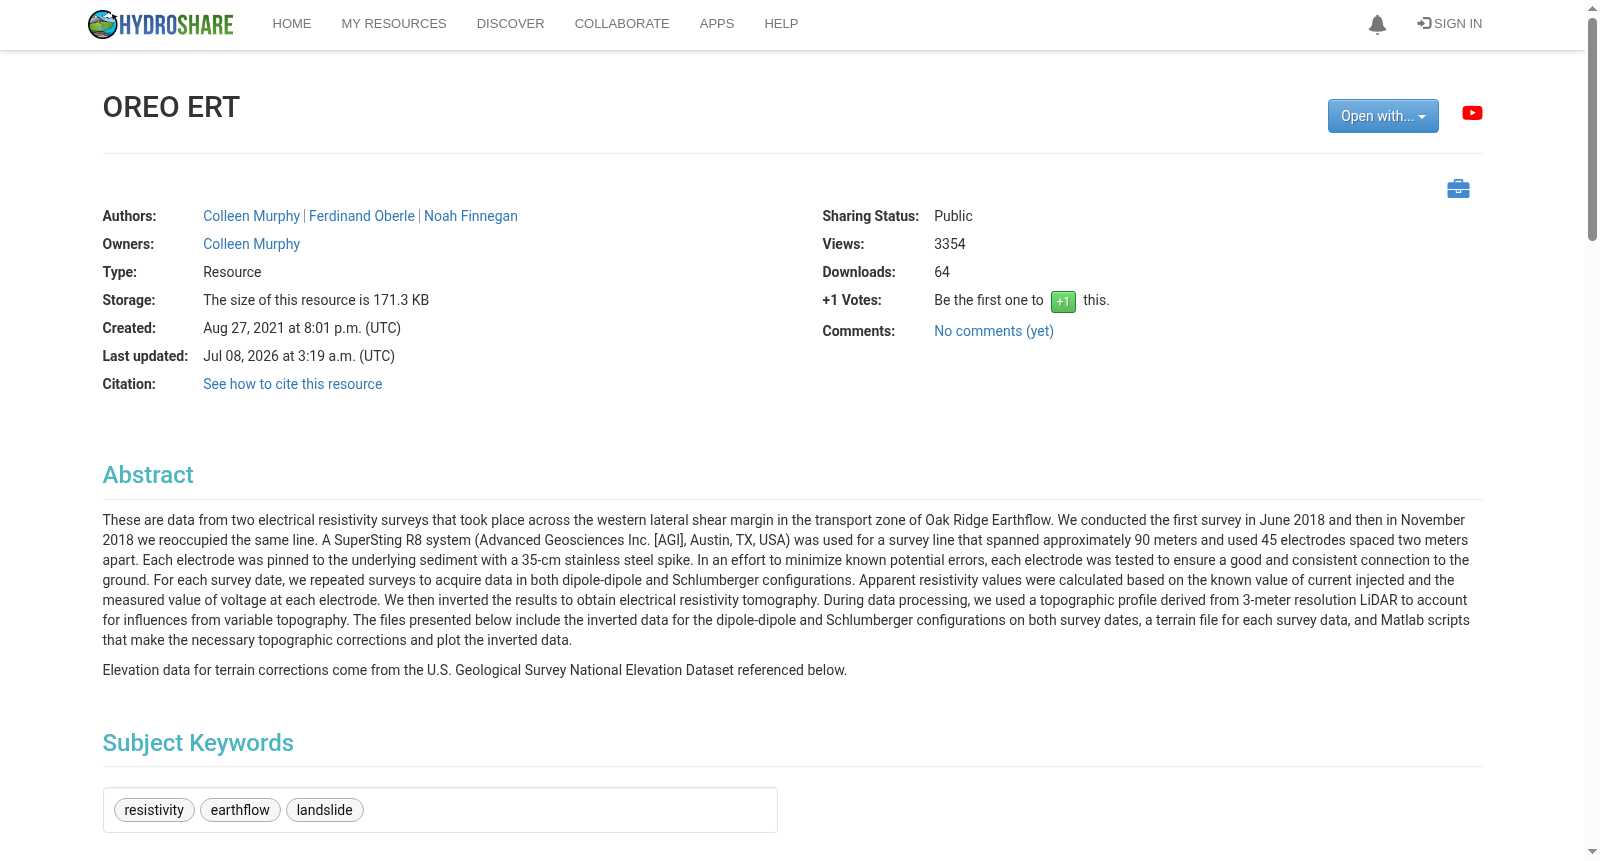Open the 'Open with...' dropdown
This screenshot has width=1600, height=861.
1383,116
